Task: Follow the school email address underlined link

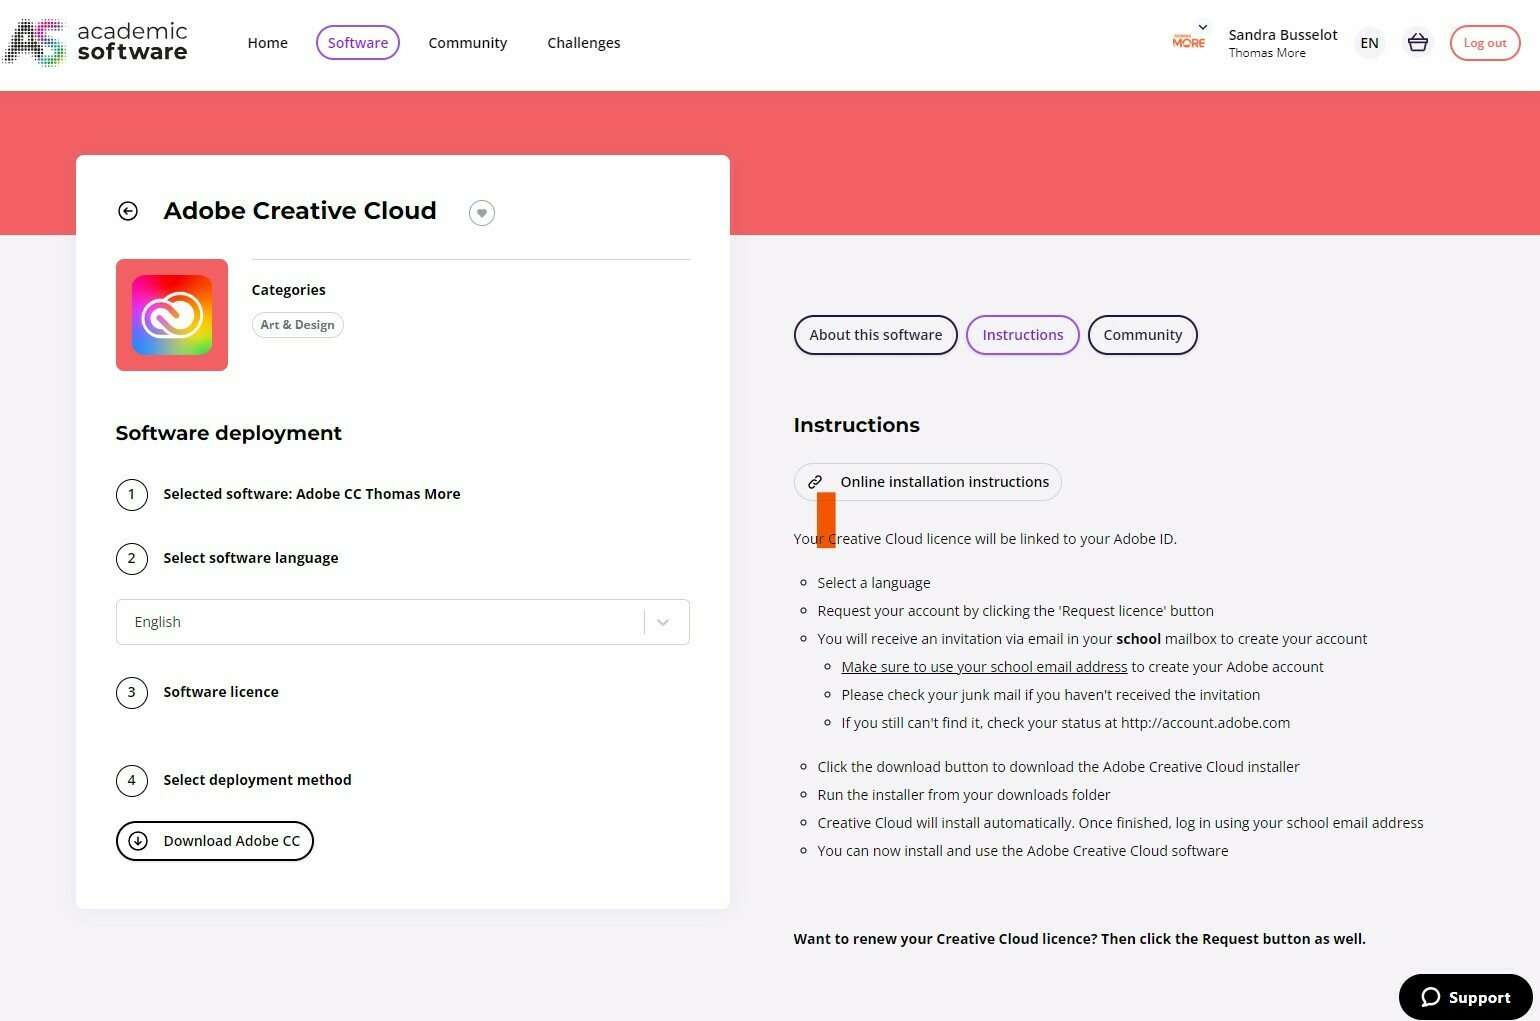Action: coord(984,667)
